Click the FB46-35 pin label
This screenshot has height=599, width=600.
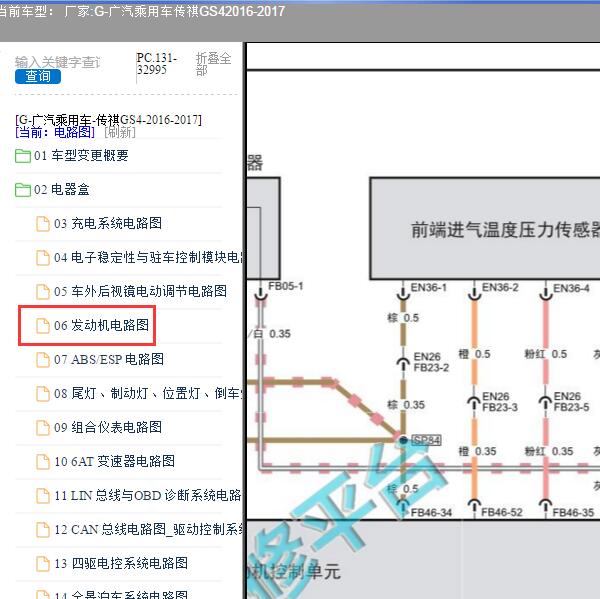click(x=573, y=512)
